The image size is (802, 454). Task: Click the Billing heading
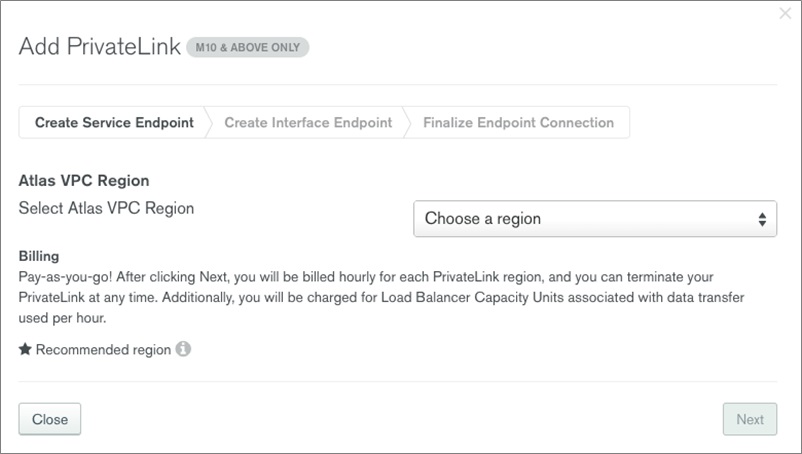click(39, 256)
